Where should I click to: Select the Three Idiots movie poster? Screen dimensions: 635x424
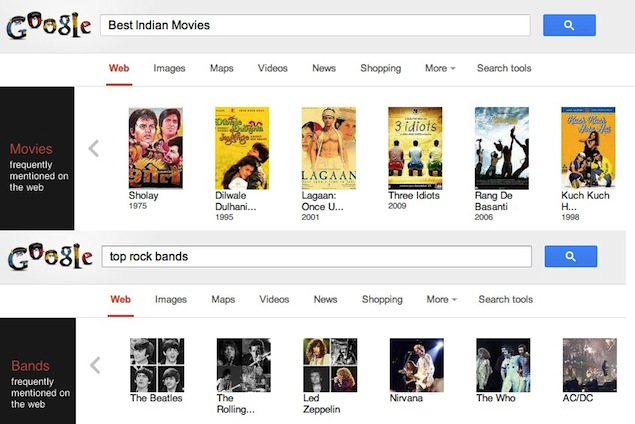click(415, 148)
